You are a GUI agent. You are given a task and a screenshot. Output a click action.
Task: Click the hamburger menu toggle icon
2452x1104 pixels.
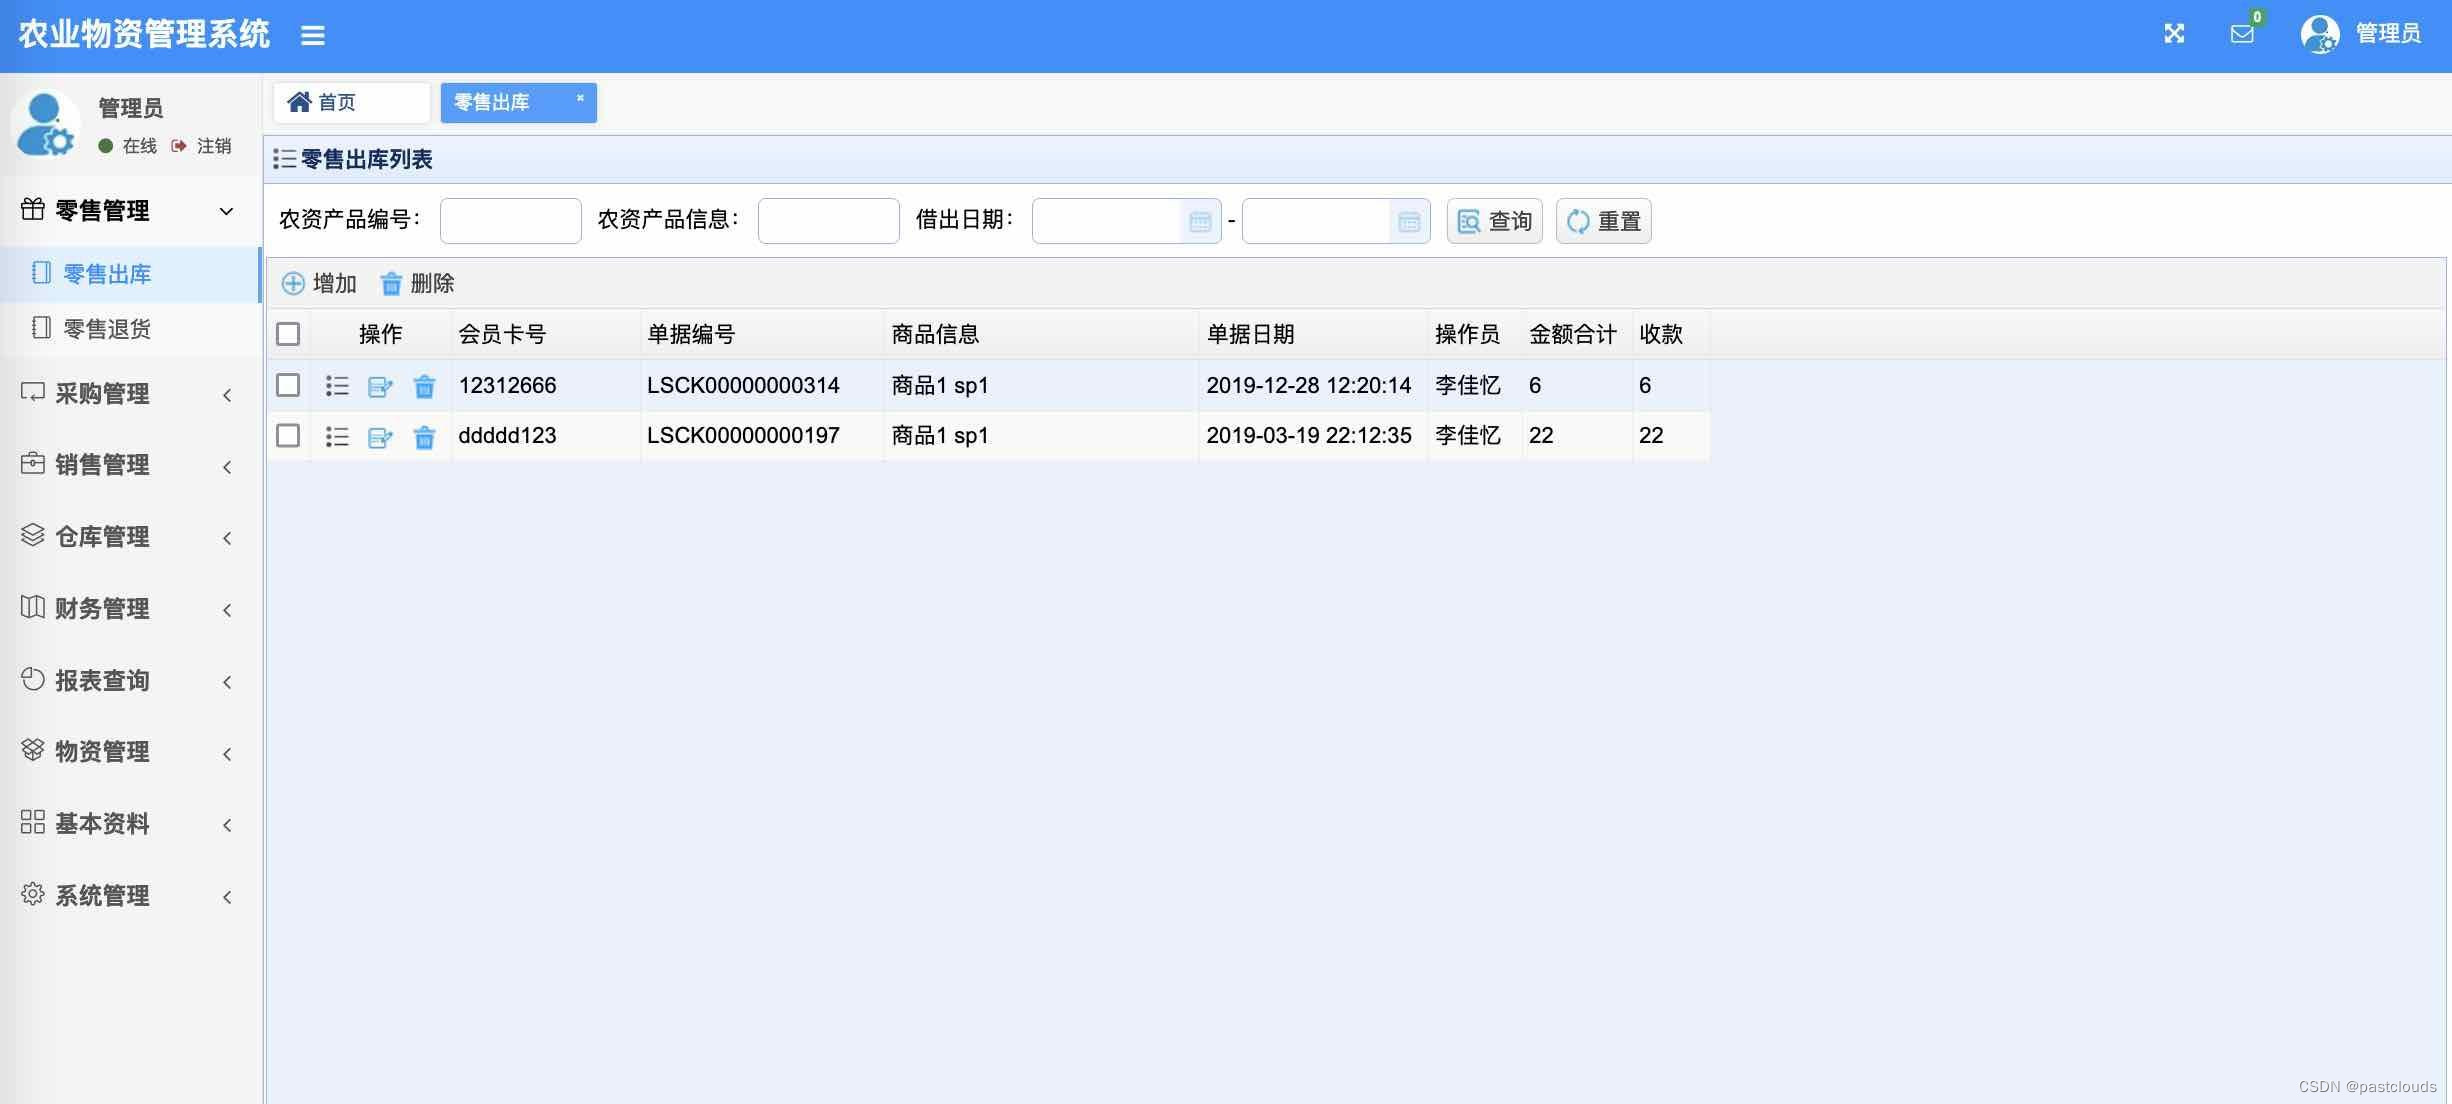click(x=313, y=36)
